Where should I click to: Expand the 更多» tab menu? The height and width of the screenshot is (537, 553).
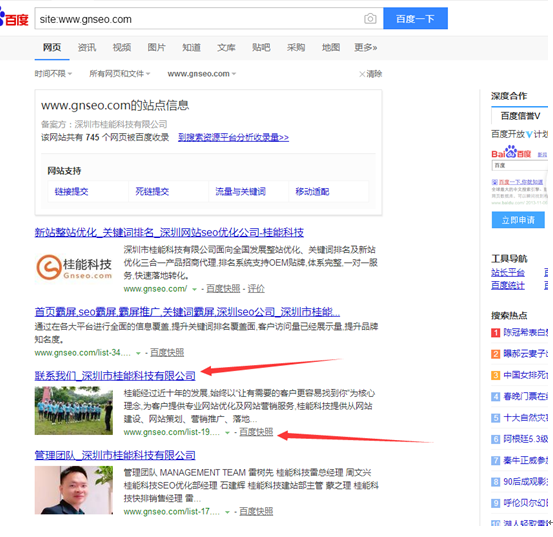point(366,47)
